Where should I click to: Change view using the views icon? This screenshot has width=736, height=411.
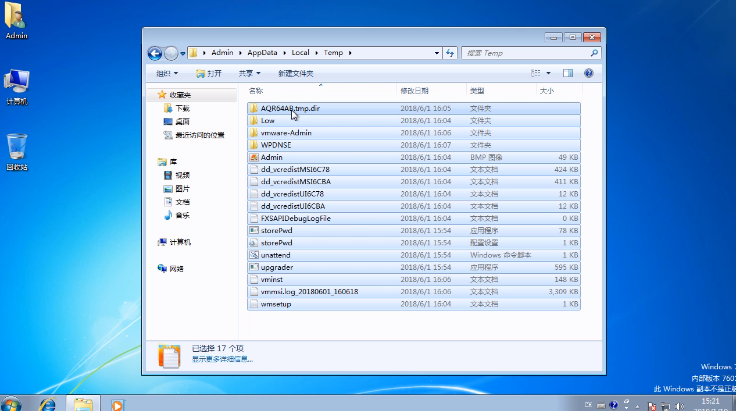536,73
